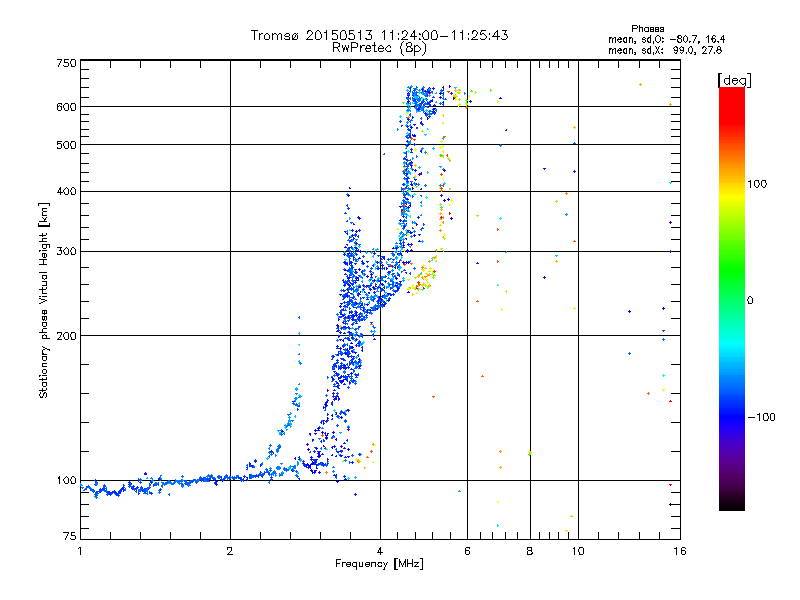This screenshot has width=800, height=600.
Task: Click the y-axis tick label "400"
Action: [x=67, y=191]
